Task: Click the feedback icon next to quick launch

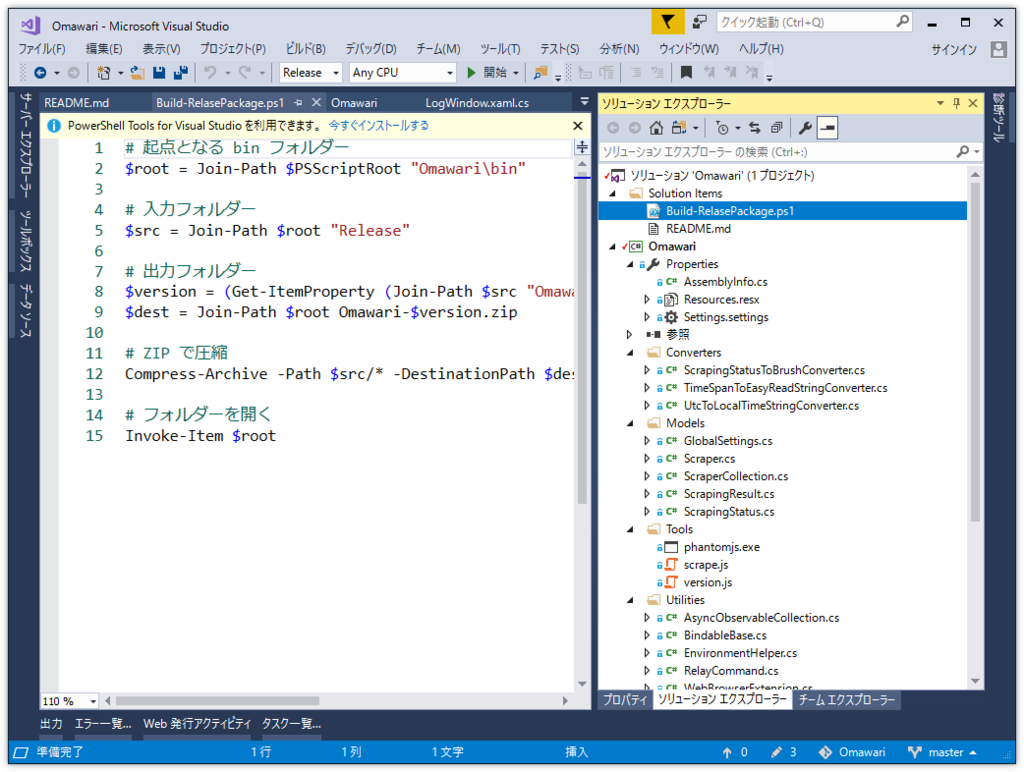Action: pos(699,22)
